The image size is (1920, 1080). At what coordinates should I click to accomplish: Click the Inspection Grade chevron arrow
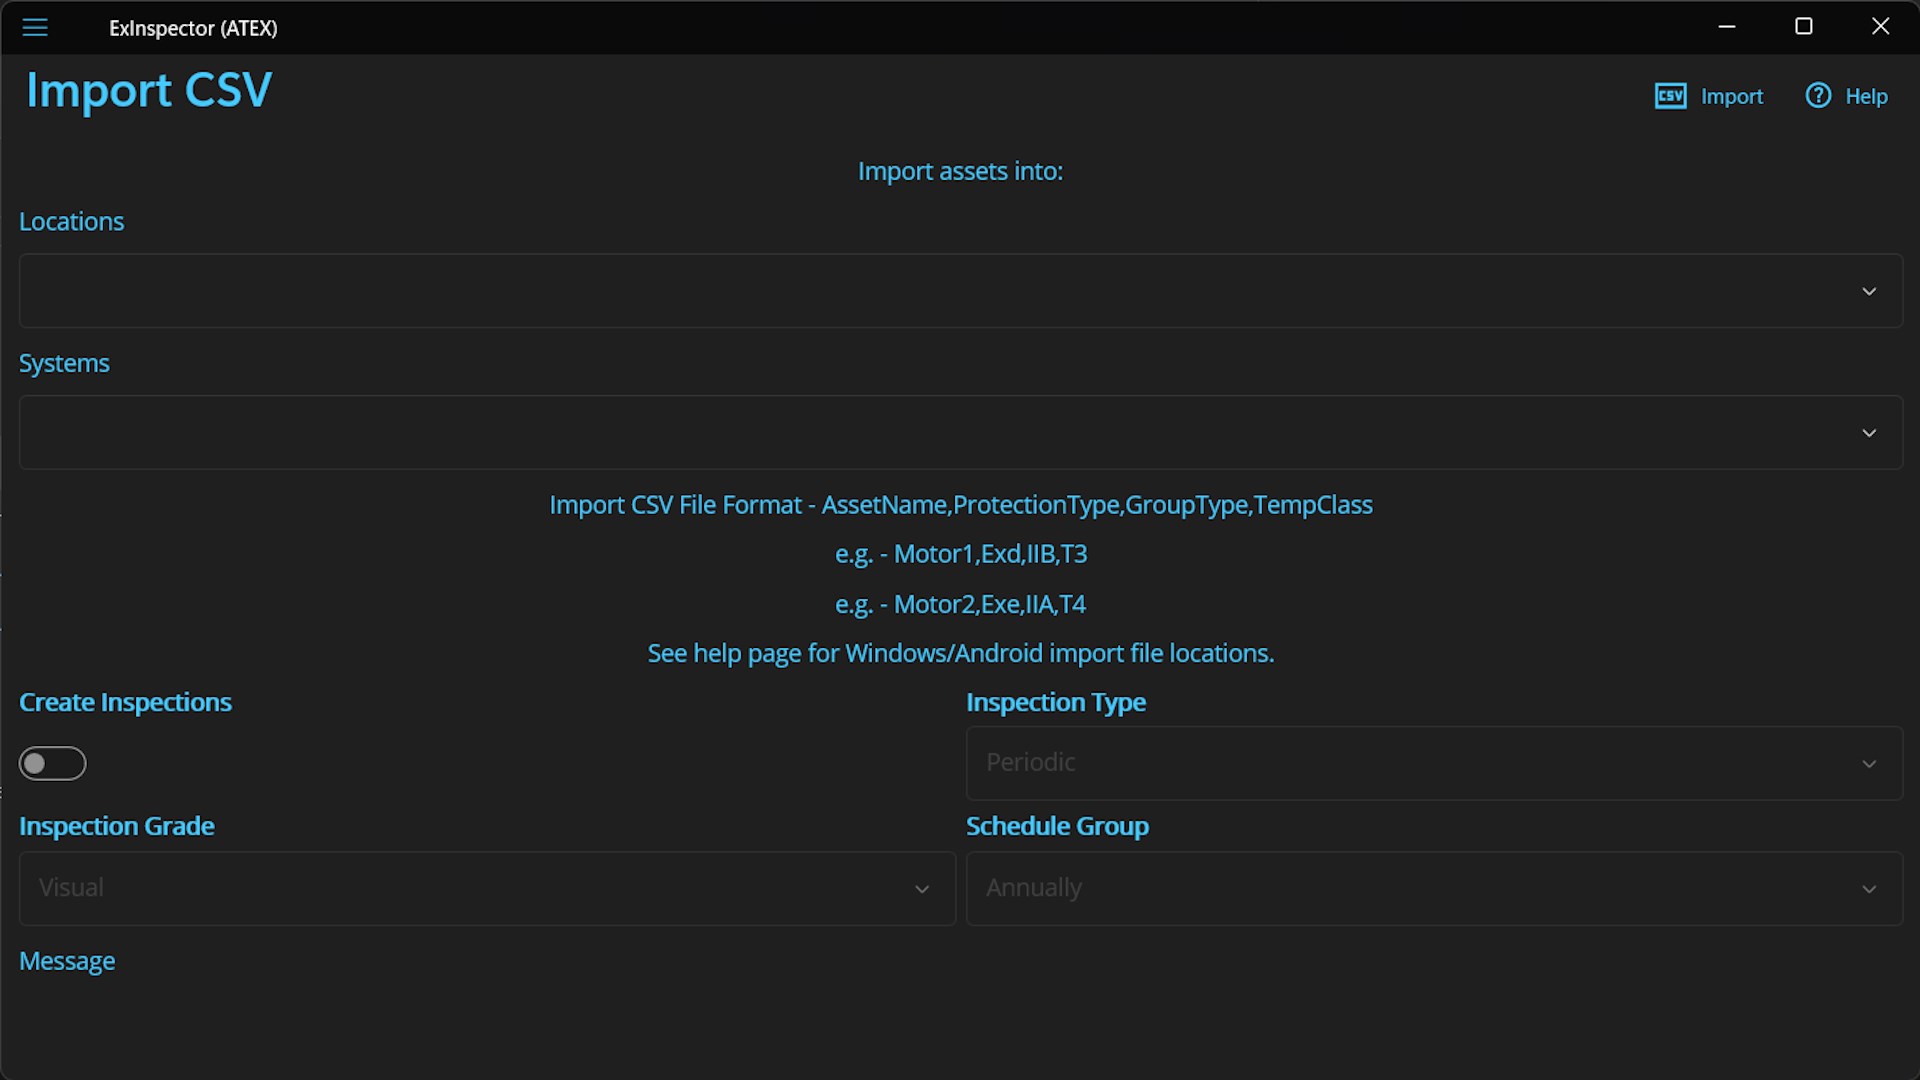(x=921, y=889)
